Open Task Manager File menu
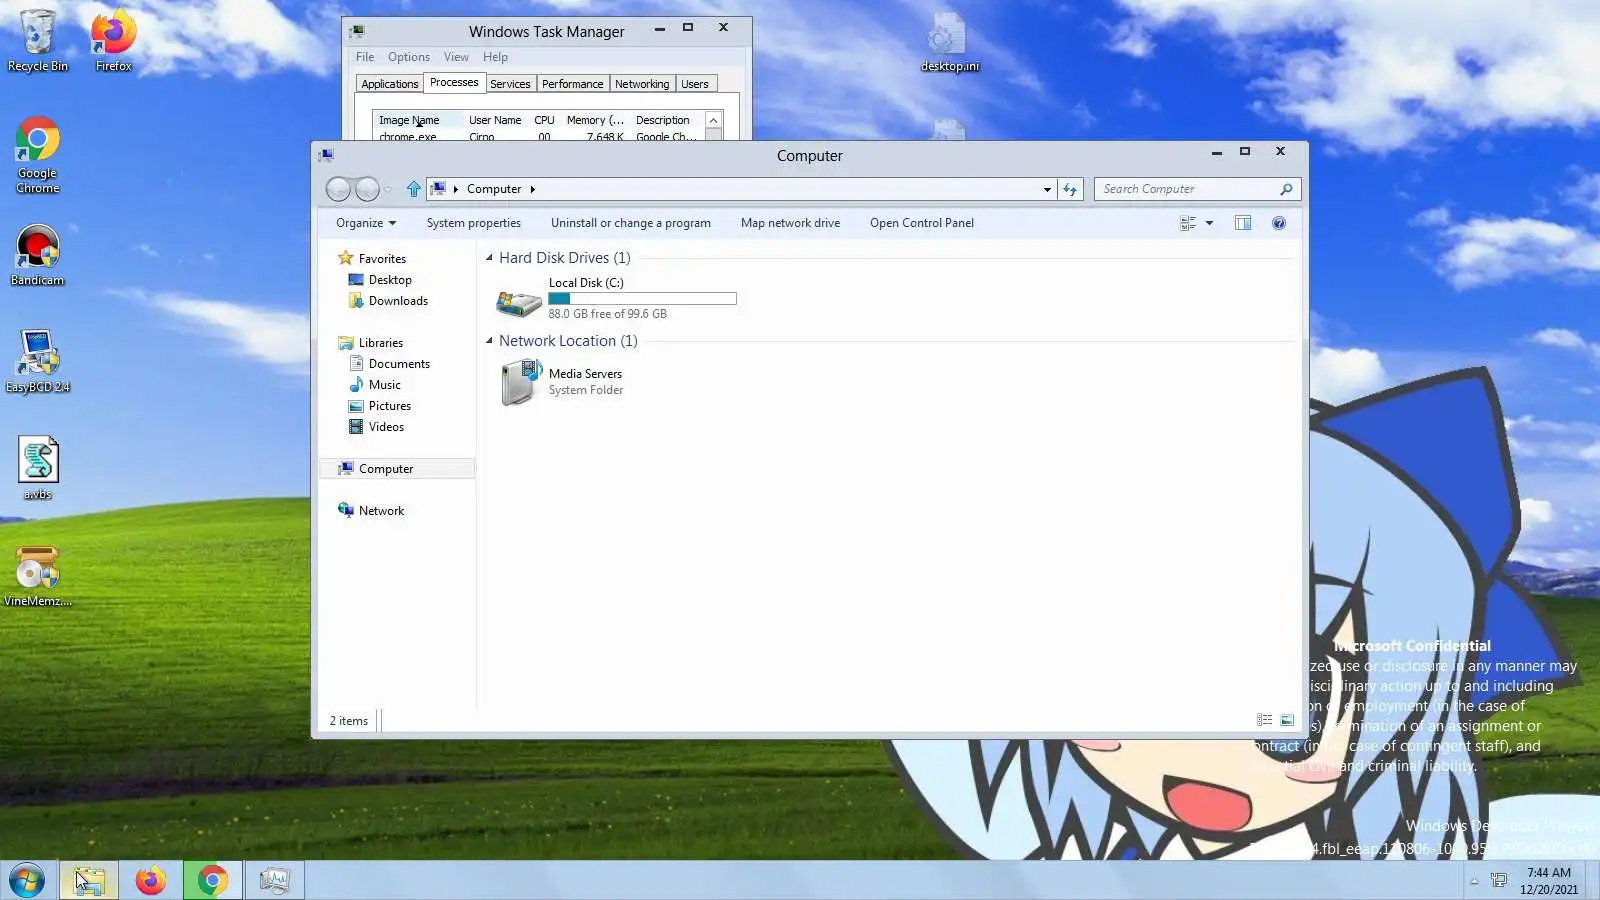Screen dimensions: 1600x900 tap(365, 57)
